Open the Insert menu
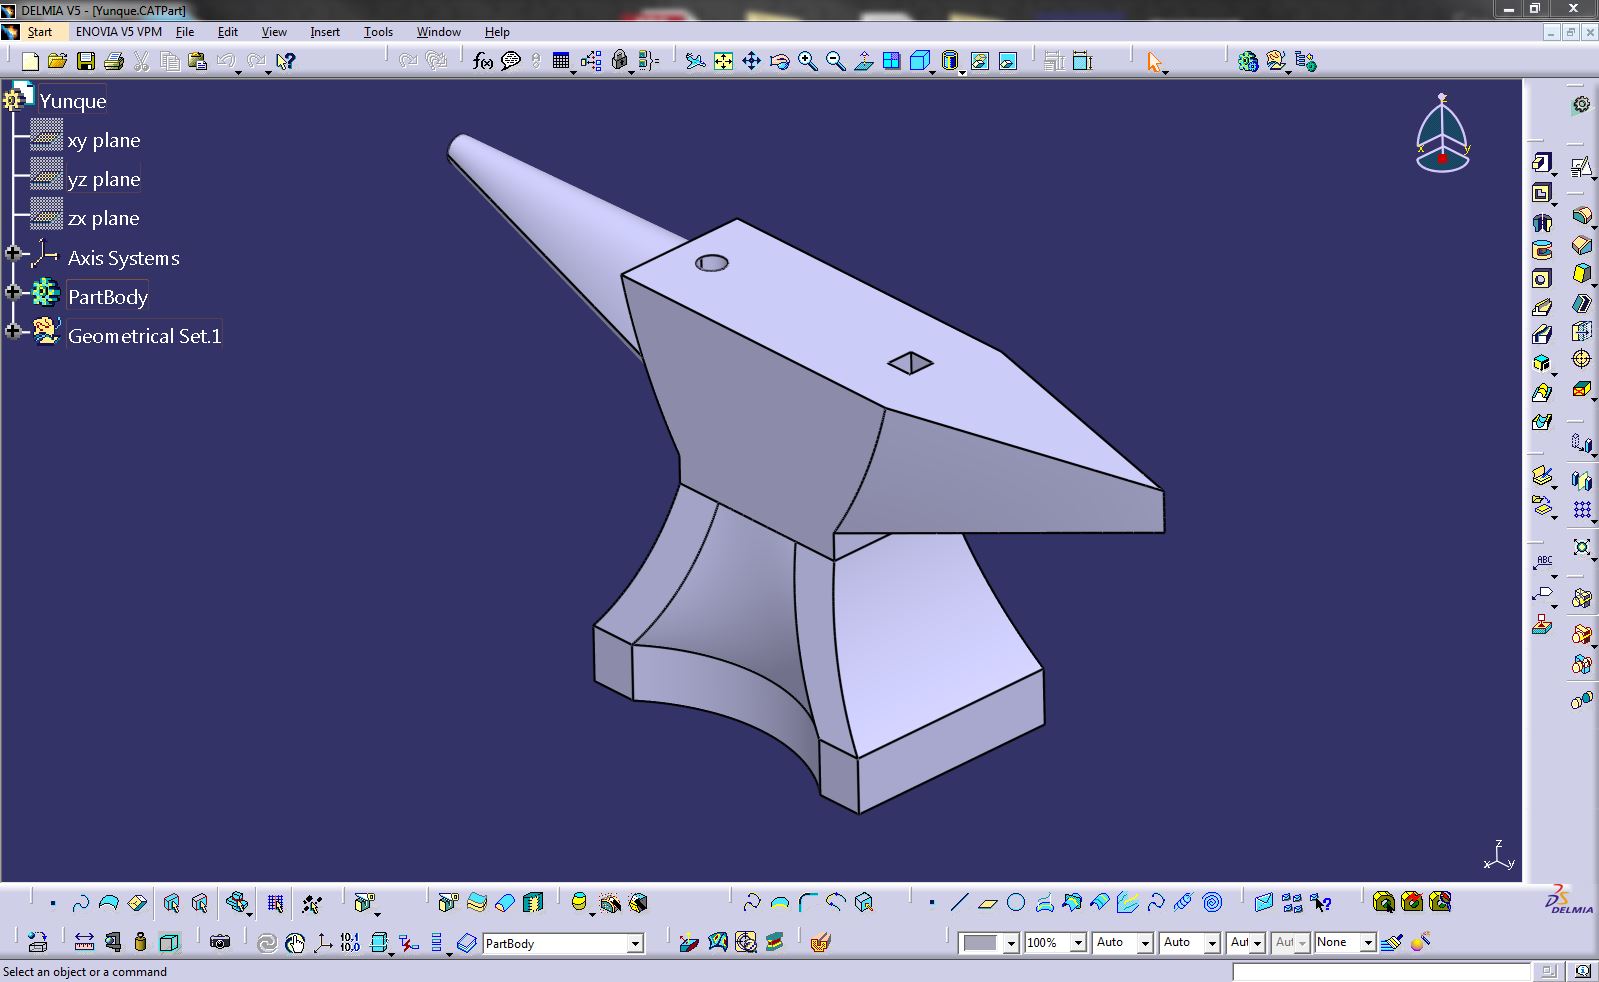1599x982 pixels. 325,32
